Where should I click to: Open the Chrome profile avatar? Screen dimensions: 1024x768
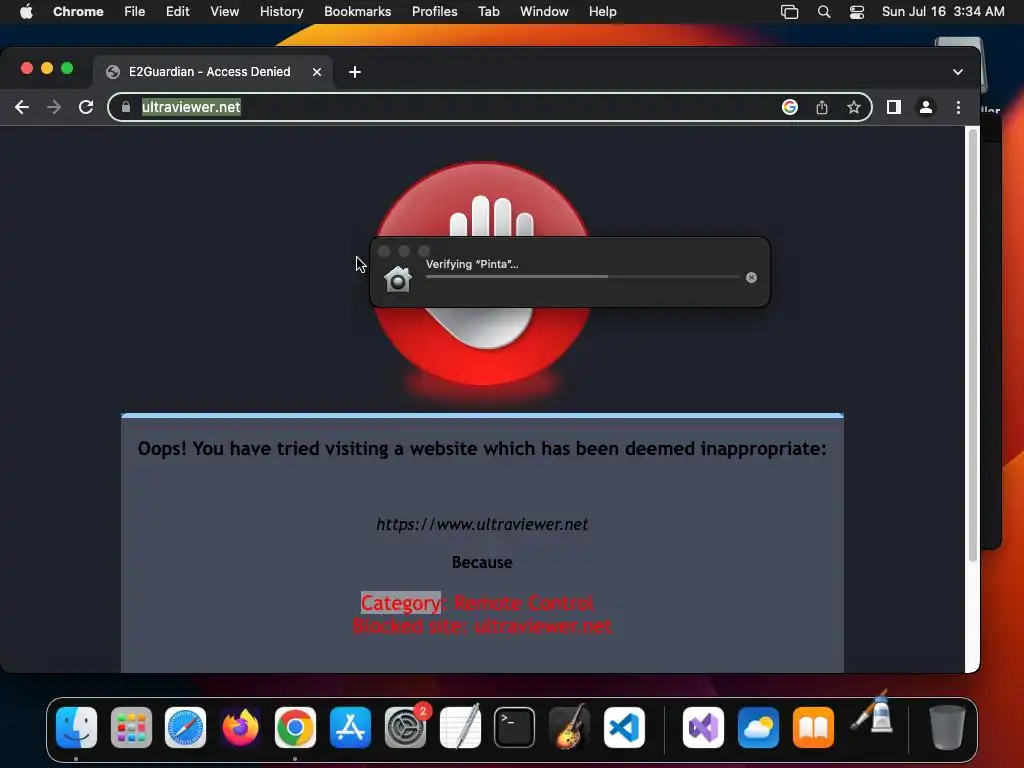925,107
